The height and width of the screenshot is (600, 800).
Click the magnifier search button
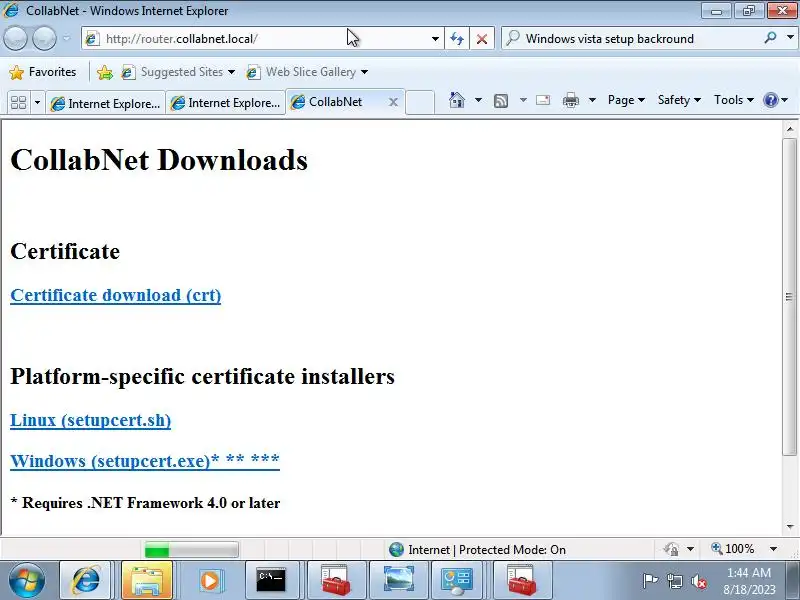[x=770, y=38]
